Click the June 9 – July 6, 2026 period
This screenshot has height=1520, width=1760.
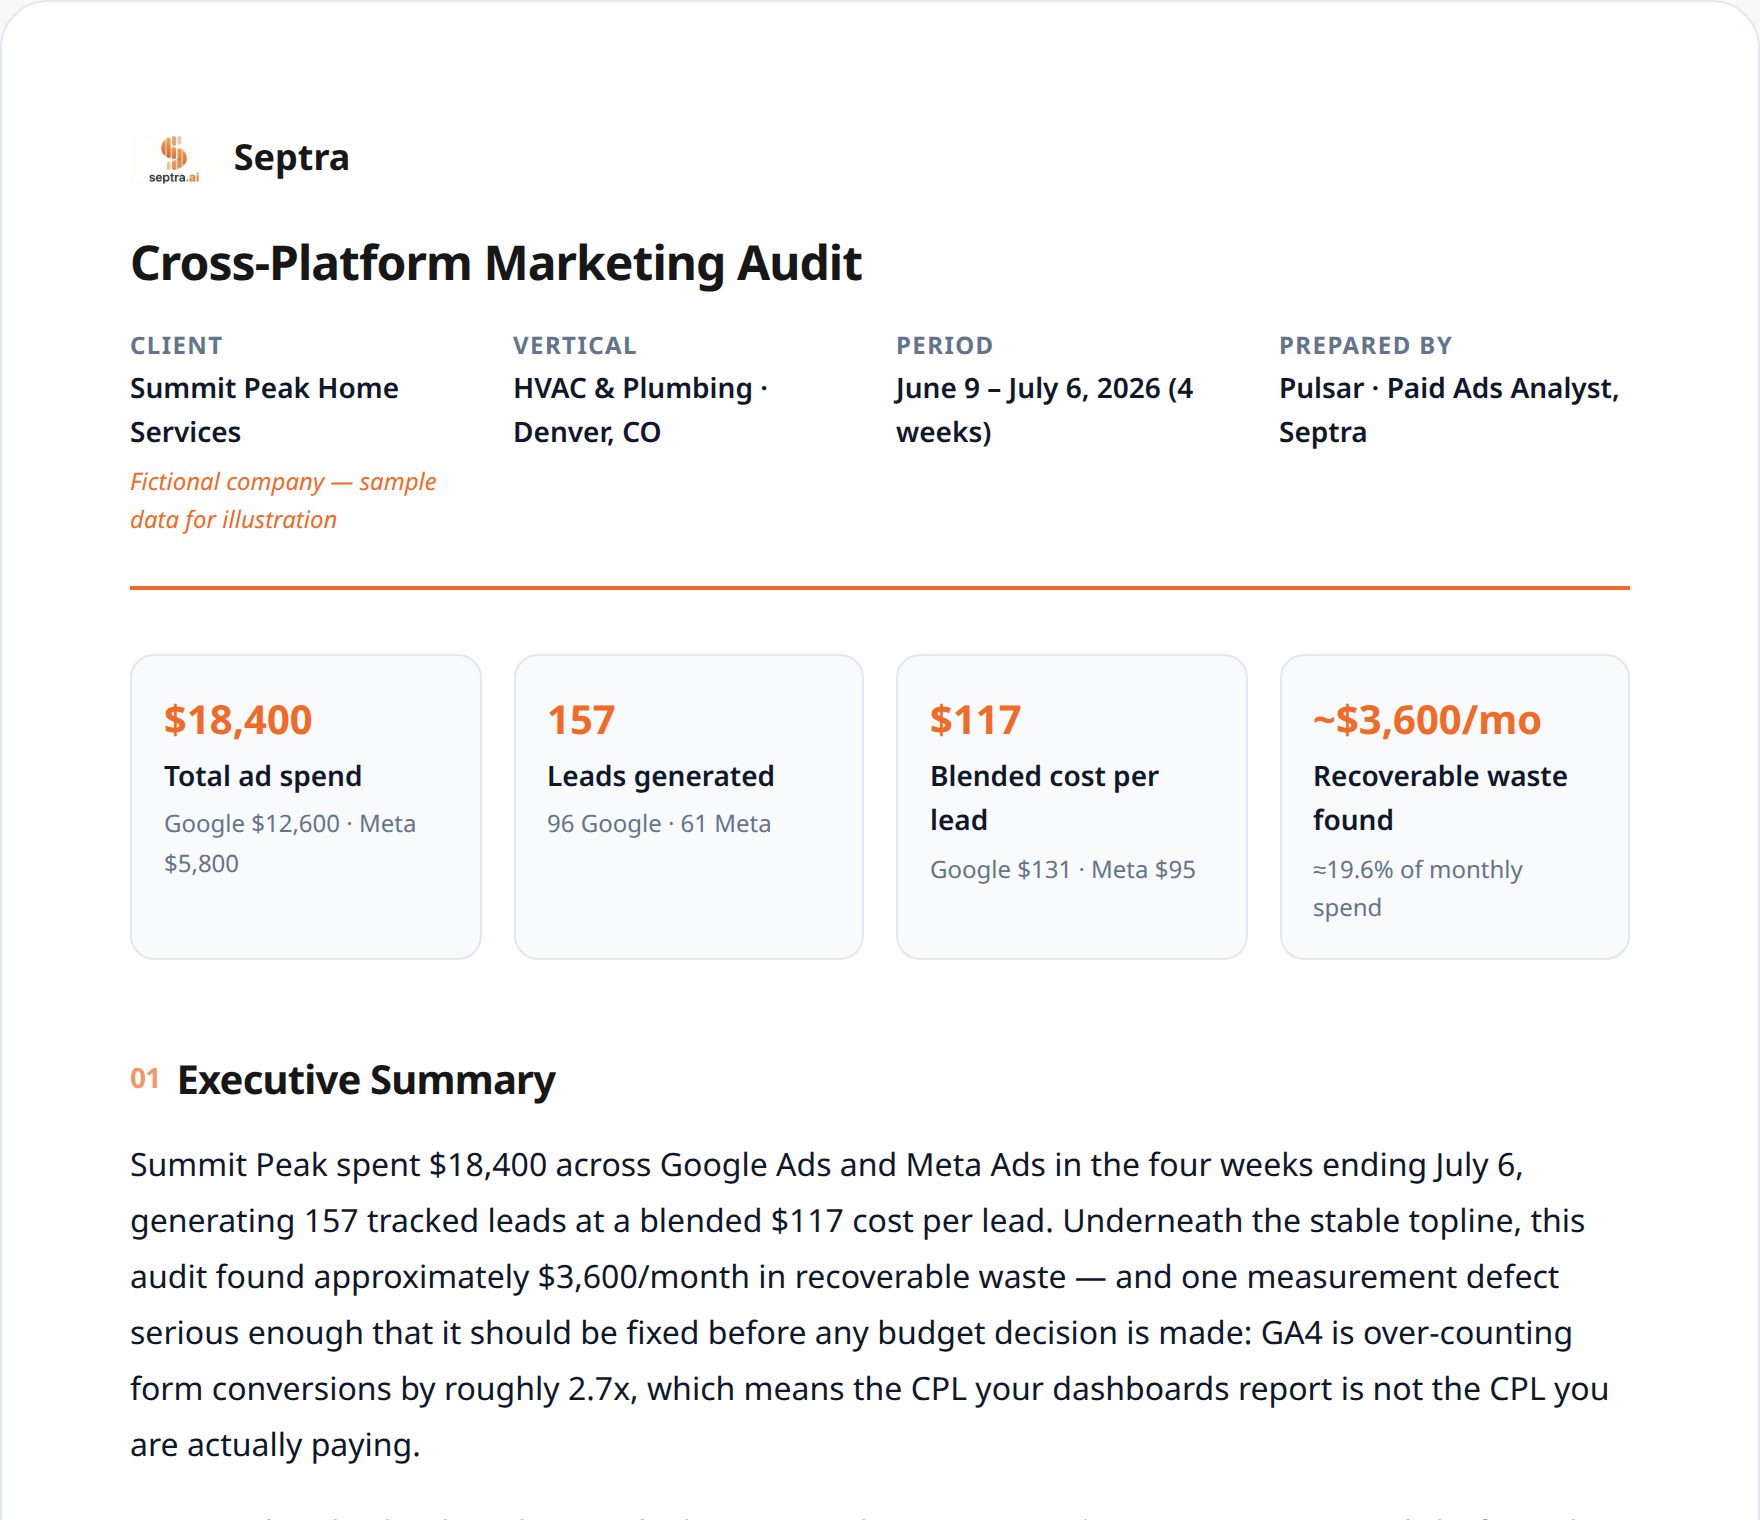(1045, 410)
